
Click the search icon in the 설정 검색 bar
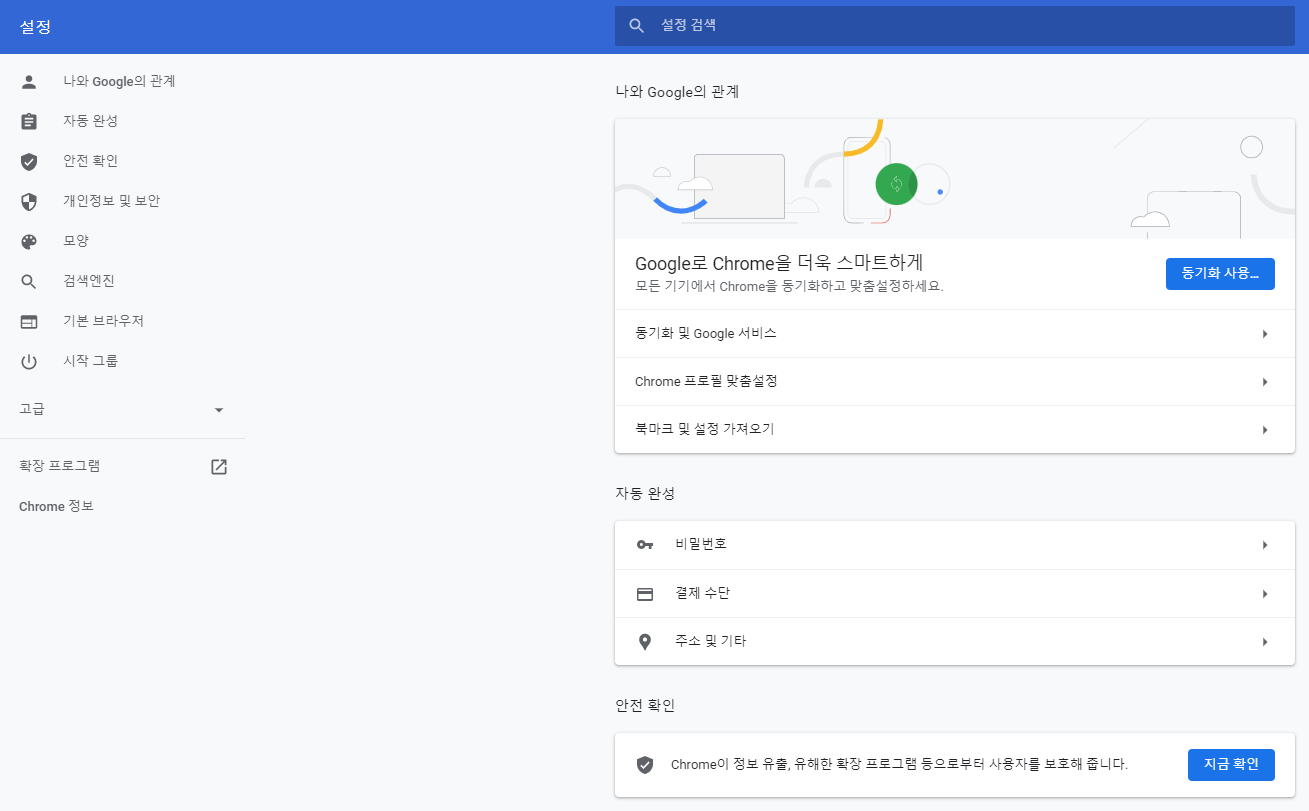(x=636, y=26)
